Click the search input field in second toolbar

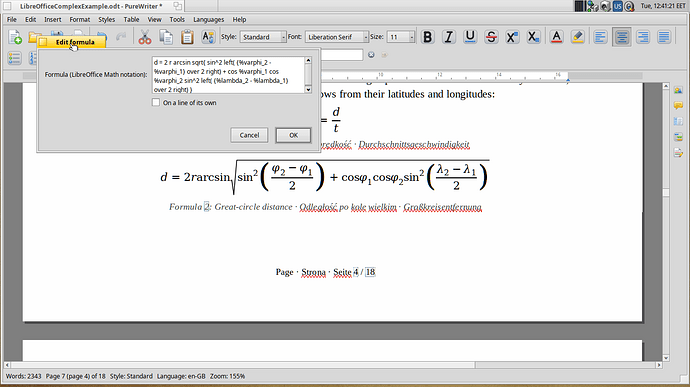point(342,55)
